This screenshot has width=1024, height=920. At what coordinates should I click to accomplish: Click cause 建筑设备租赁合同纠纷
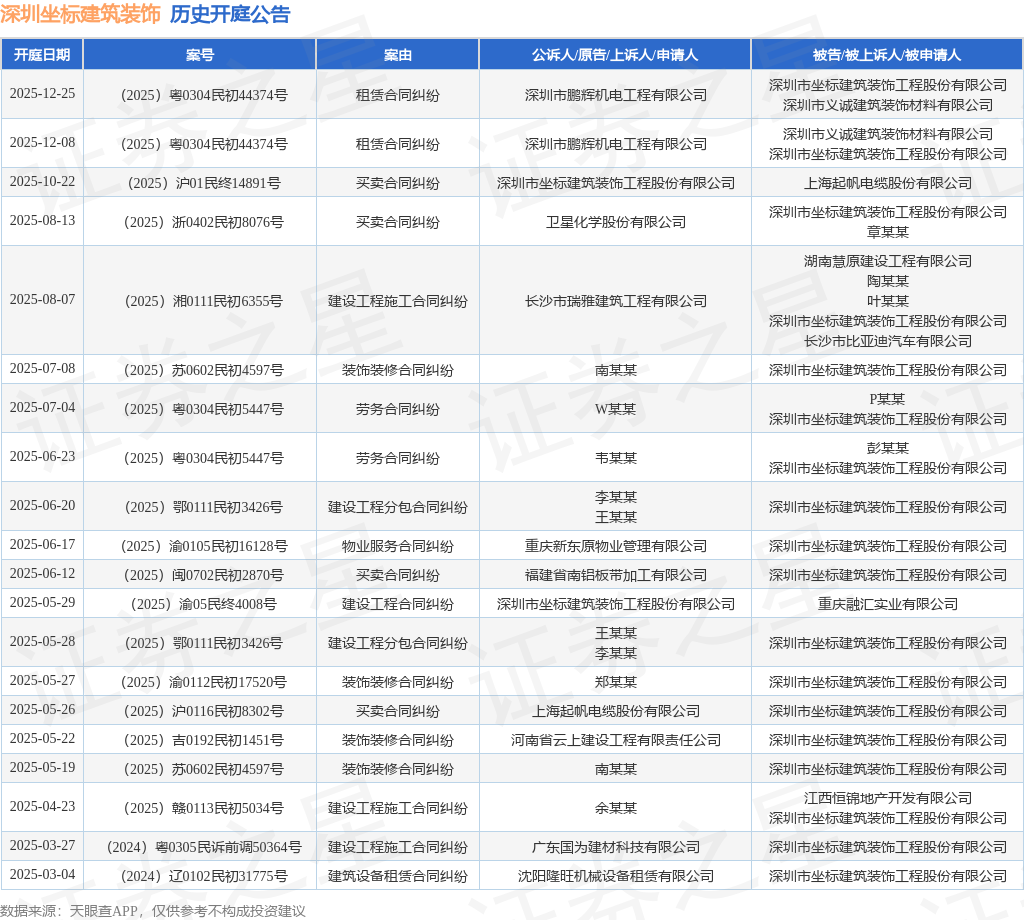point(398,876)
